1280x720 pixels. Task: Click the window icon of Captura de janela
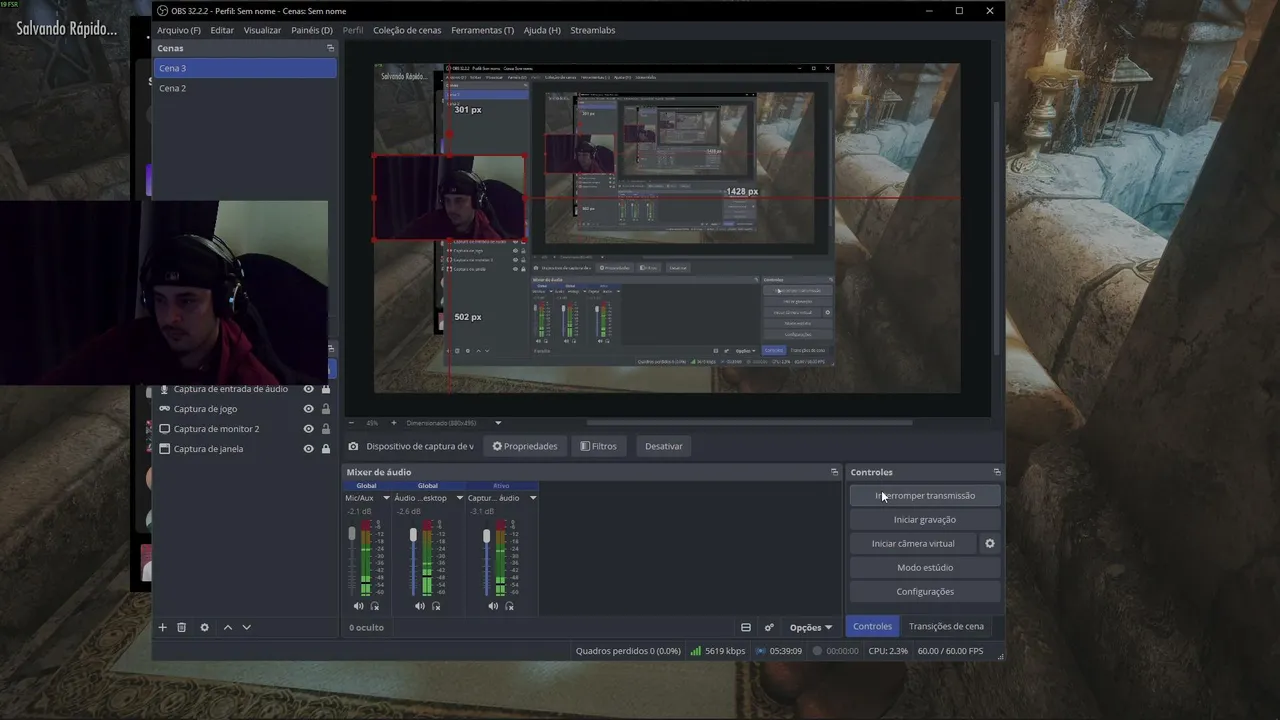pos(164,449)
